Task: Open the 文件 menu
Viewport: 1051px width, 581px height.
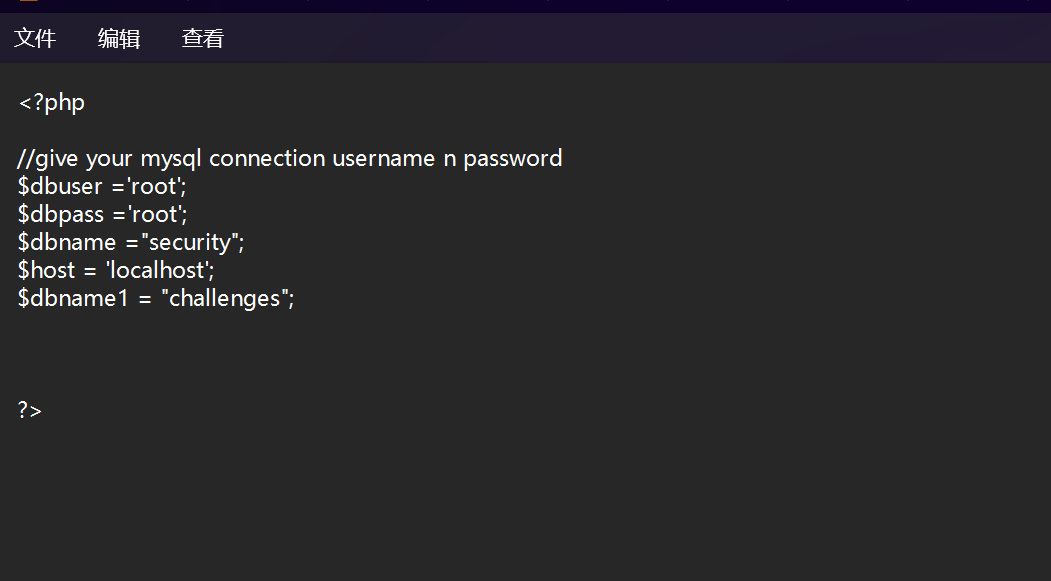Action: [x=35, y=38]
